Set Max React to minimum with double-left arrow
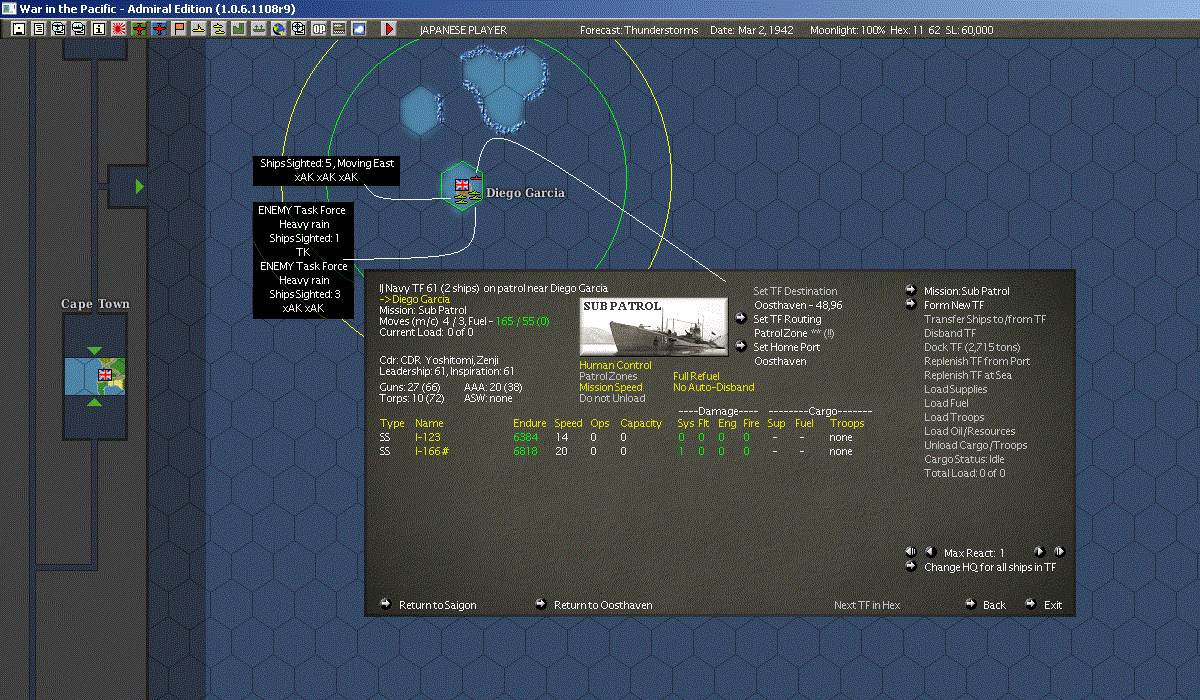The height and width of the screenshot is (700, 1200). point(910,552)
